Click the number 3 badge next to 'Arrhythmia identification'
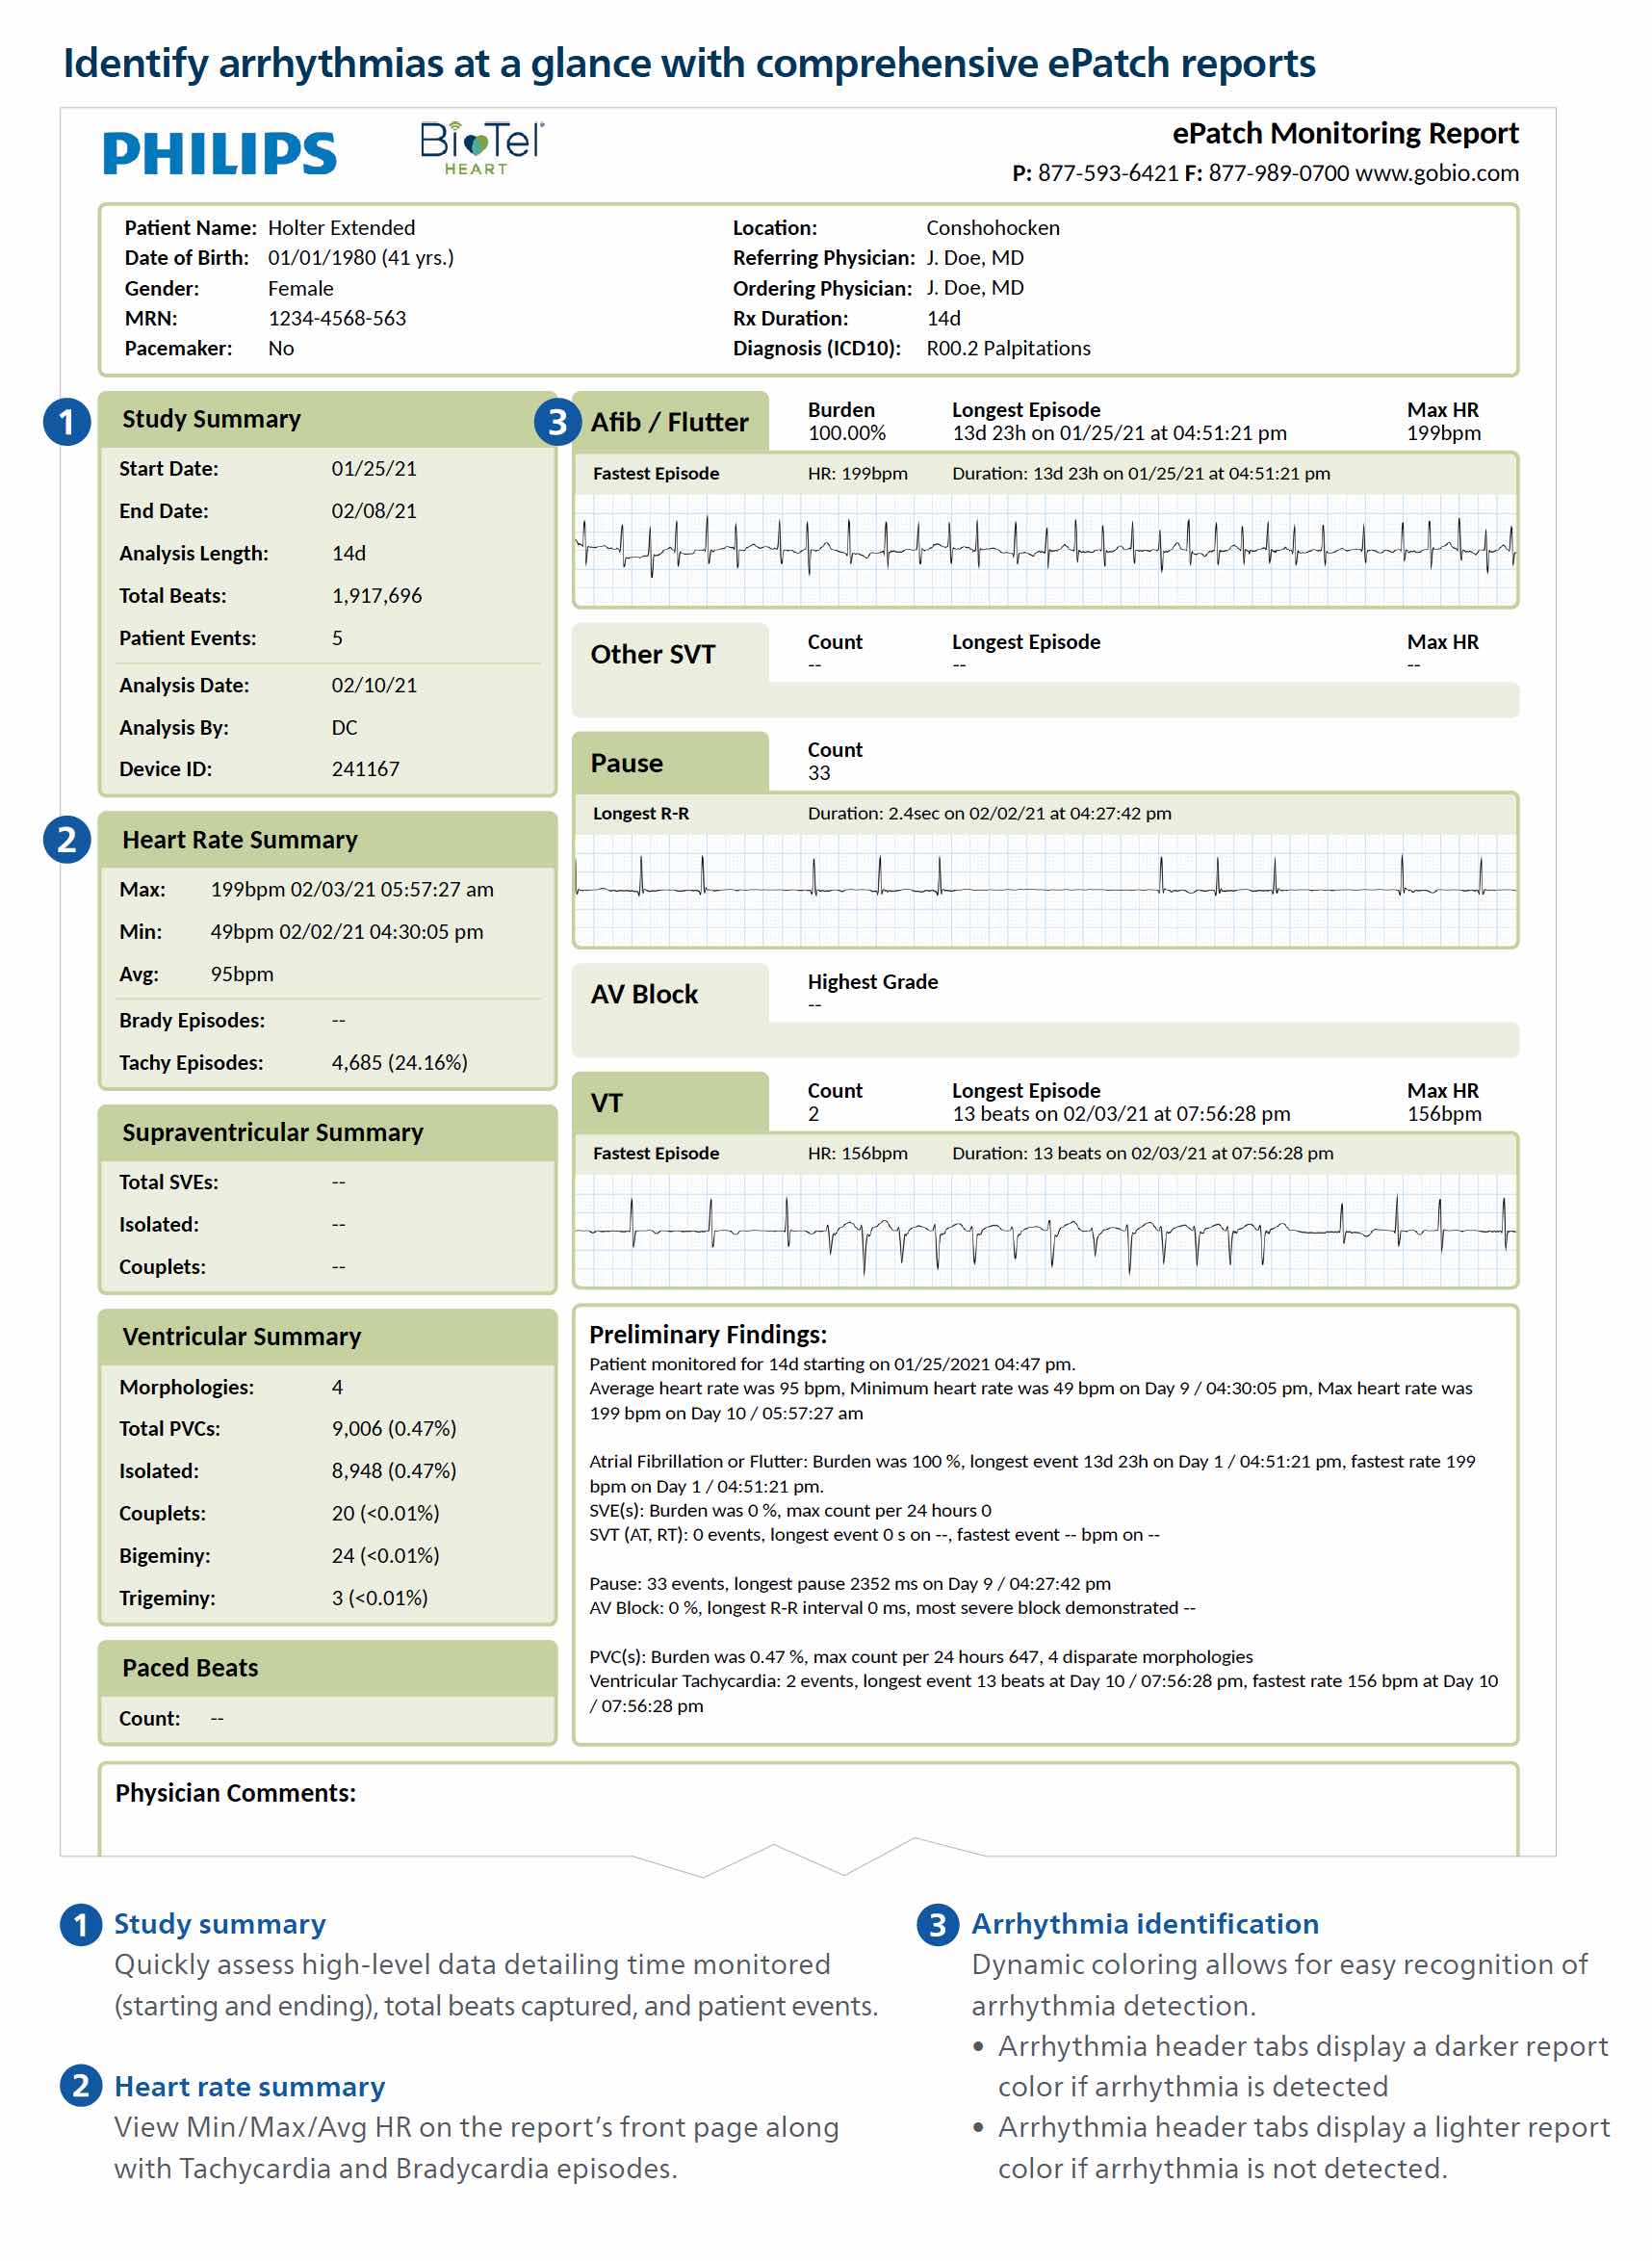 (x=937, y=1924)
